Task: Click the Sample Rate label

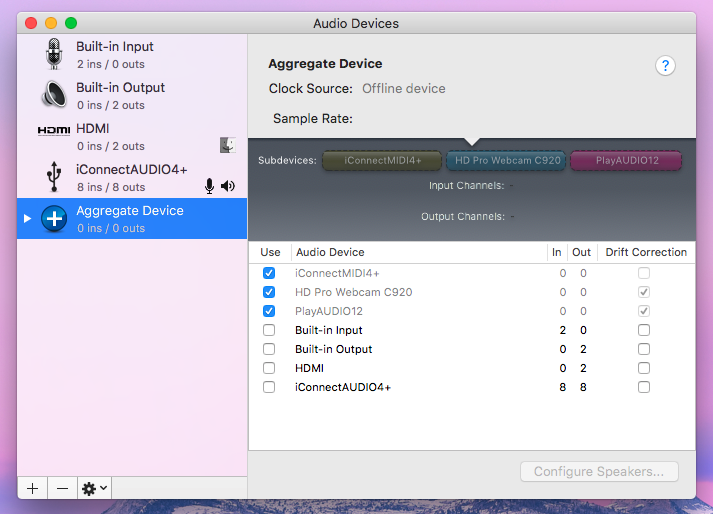Action: 313,119
